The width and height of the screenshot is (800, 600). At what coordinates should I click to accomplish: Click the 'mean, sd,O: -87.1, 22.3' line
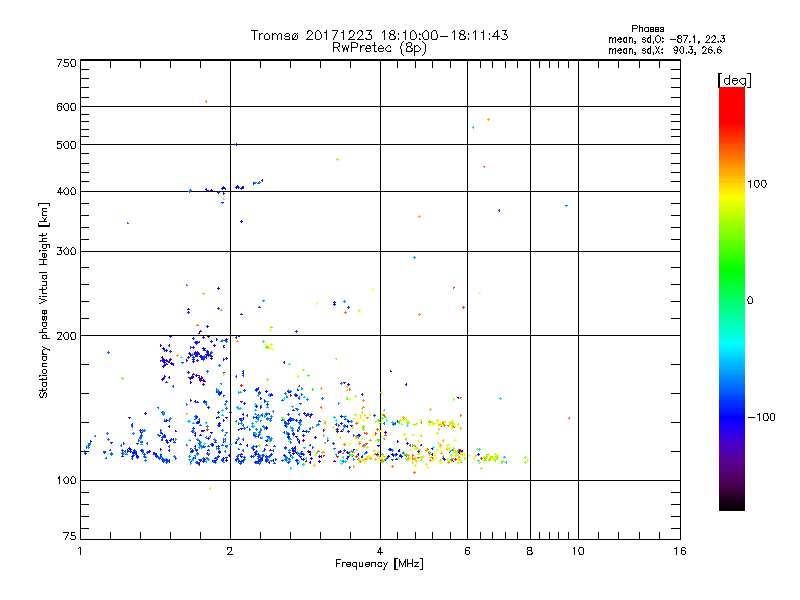[666, 39]
